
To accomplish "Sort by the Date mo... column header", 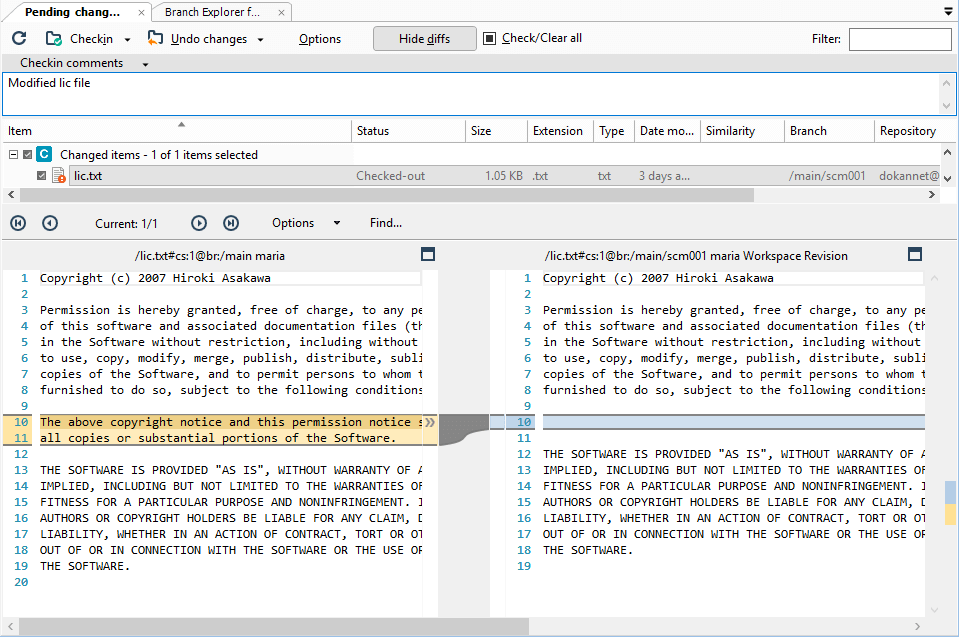I will click(667, 131).
